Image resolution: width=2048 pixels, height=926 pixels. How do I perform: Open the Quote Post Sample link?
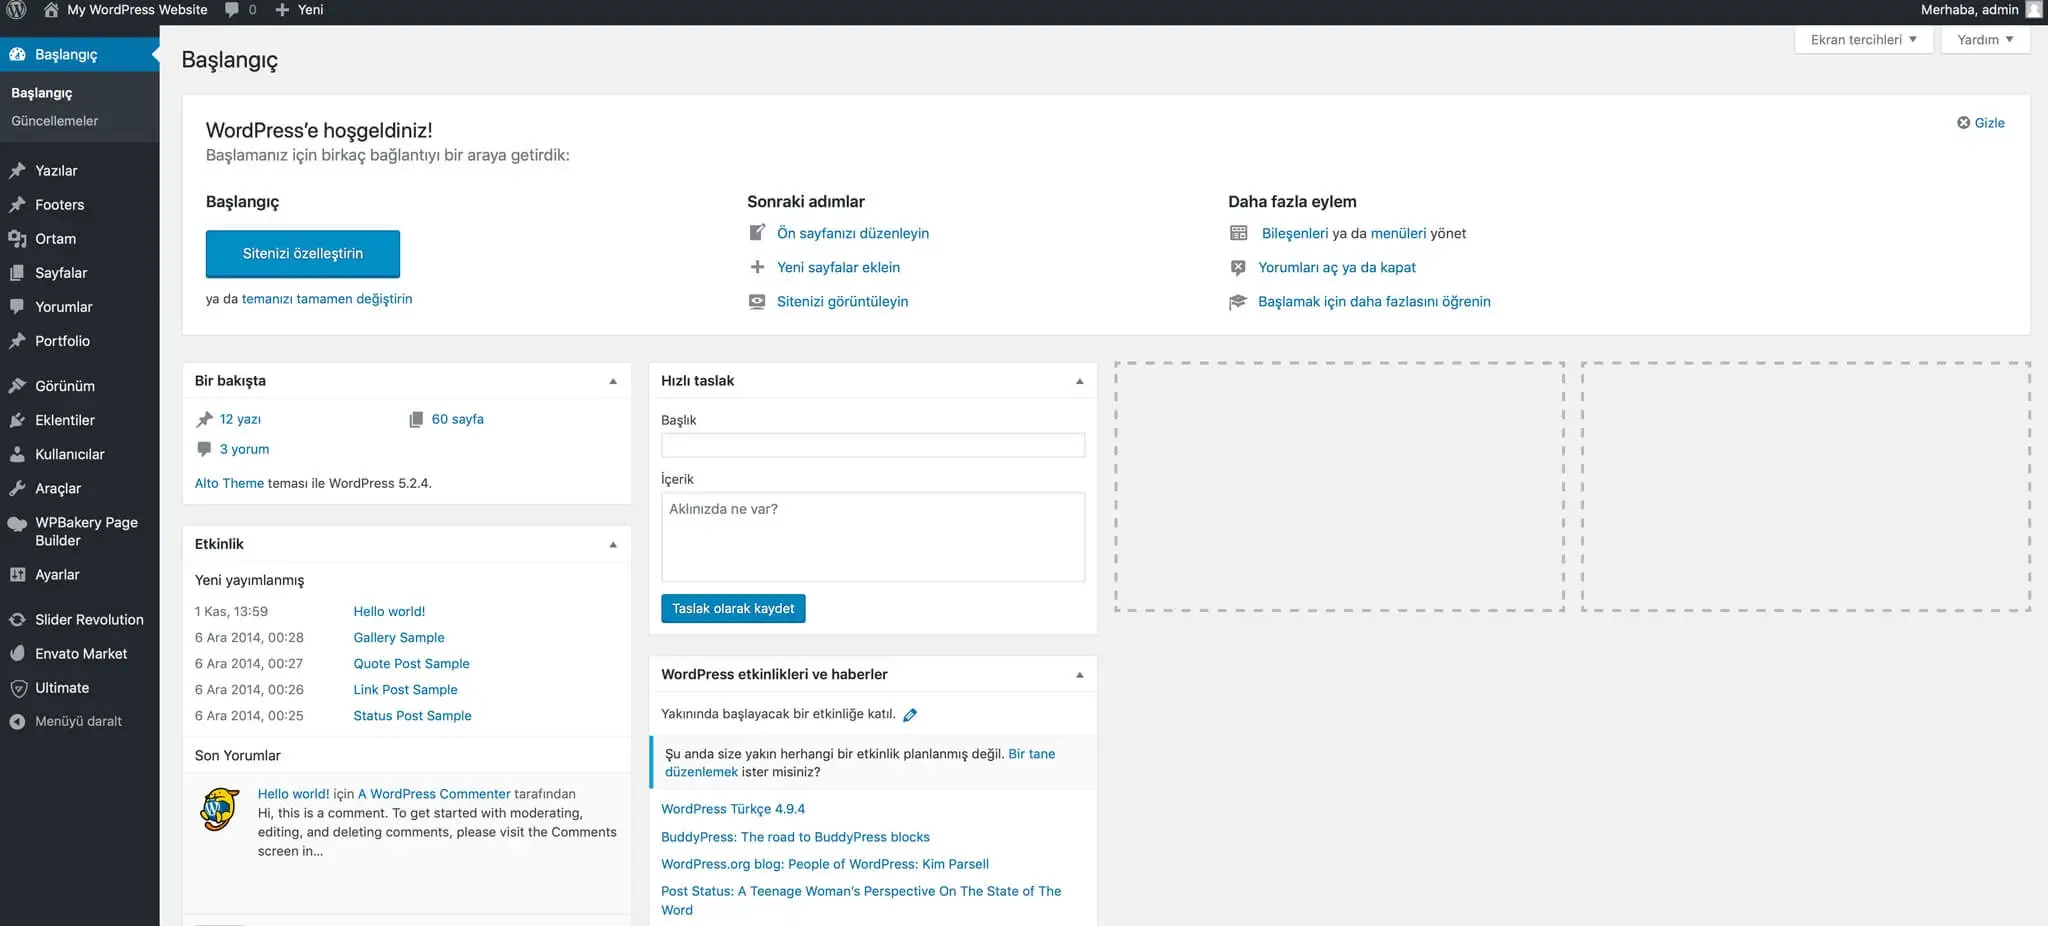[x=411, y=664]
